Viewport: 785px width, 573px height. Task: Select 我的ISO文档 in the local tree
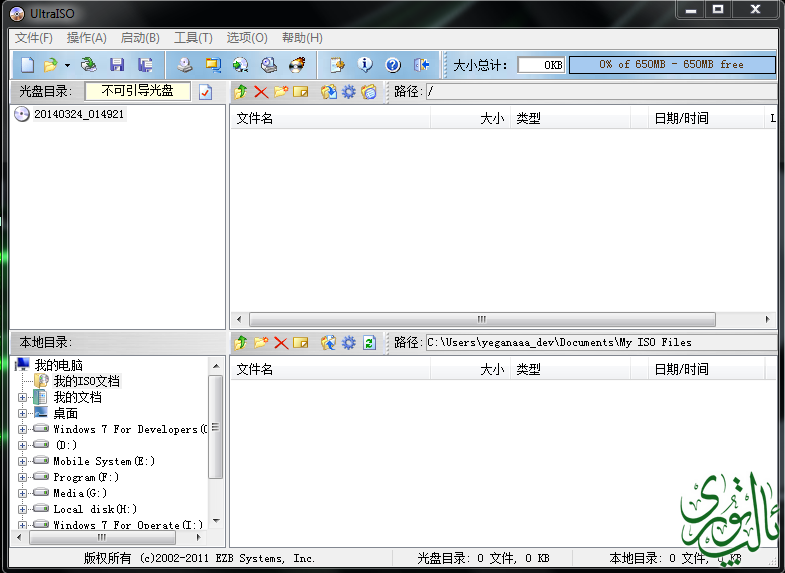point(87,381)
